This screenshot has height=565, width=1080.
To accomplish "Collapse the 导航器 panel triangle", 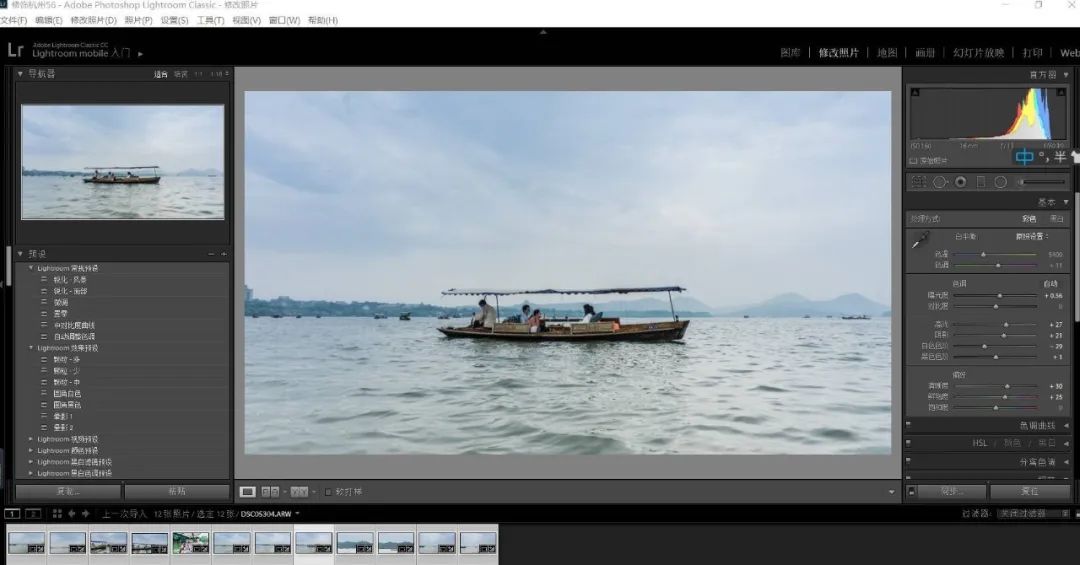I will coord(20,73).
